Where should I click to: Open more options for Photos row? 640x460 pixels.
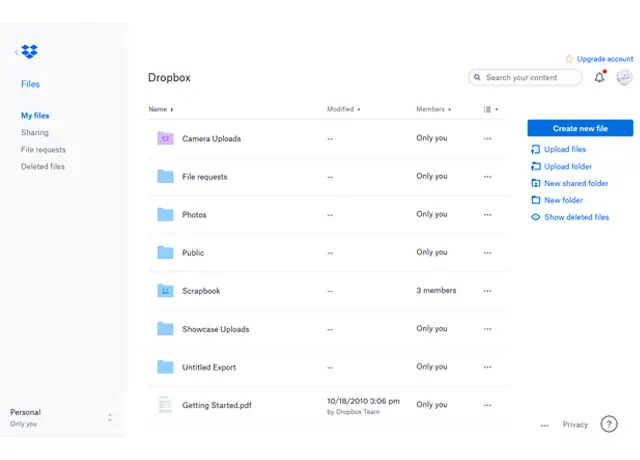(487, 214)
